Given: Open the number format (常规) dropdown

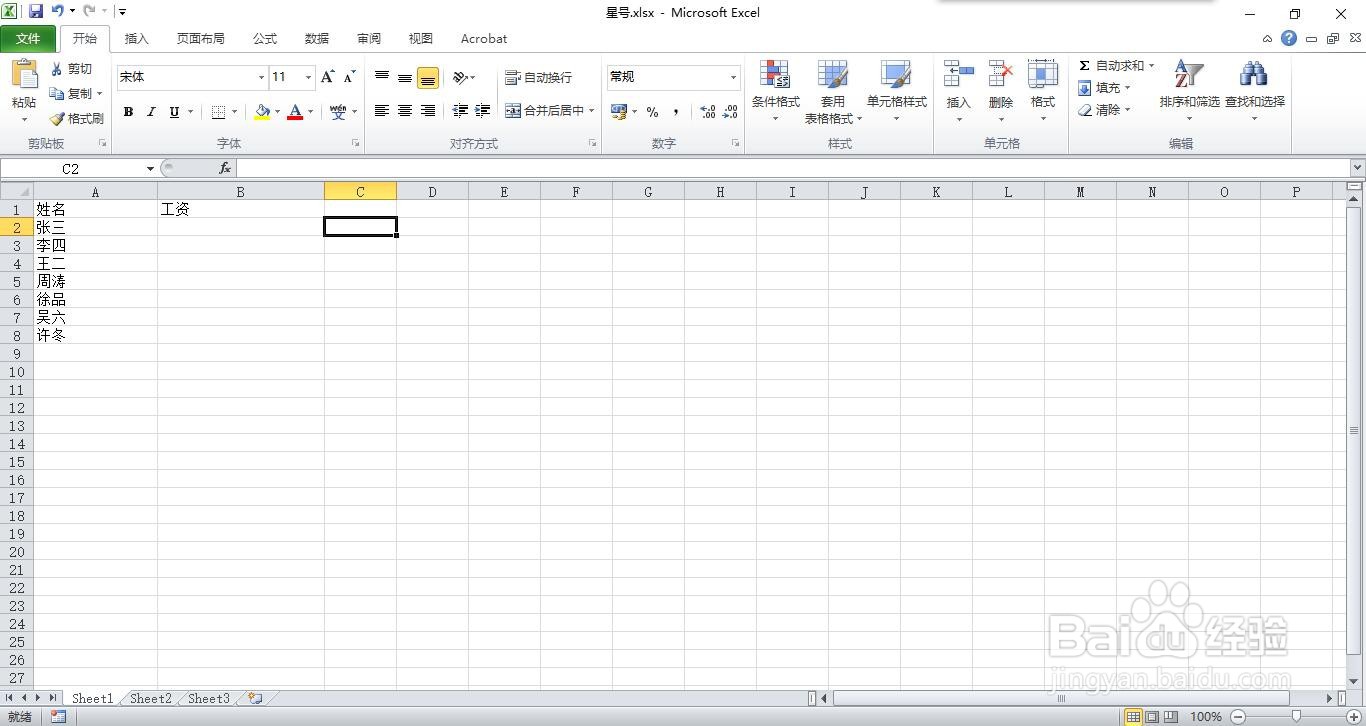Looking at the screenshot, I should (733, 77).
